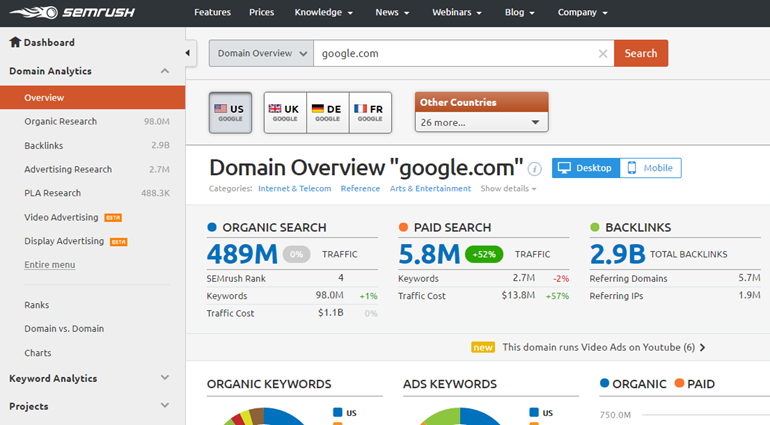770x425 pixels.
Task: Expand Show details for categories
Action: point(508,189)
